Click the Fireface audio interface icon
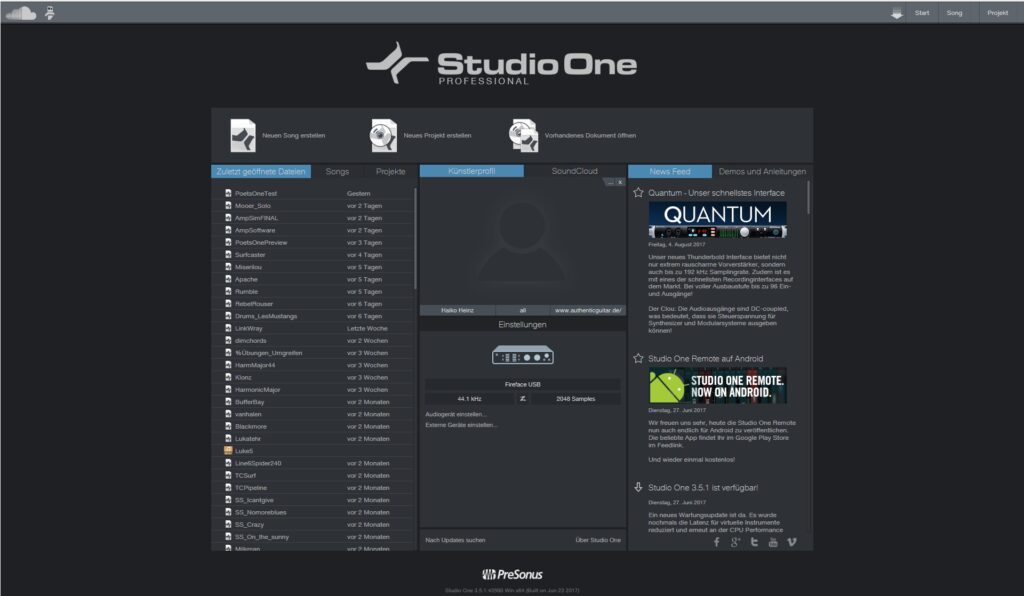The height and width of the screenshot is (596, 1024). click(x=522, y=355)
